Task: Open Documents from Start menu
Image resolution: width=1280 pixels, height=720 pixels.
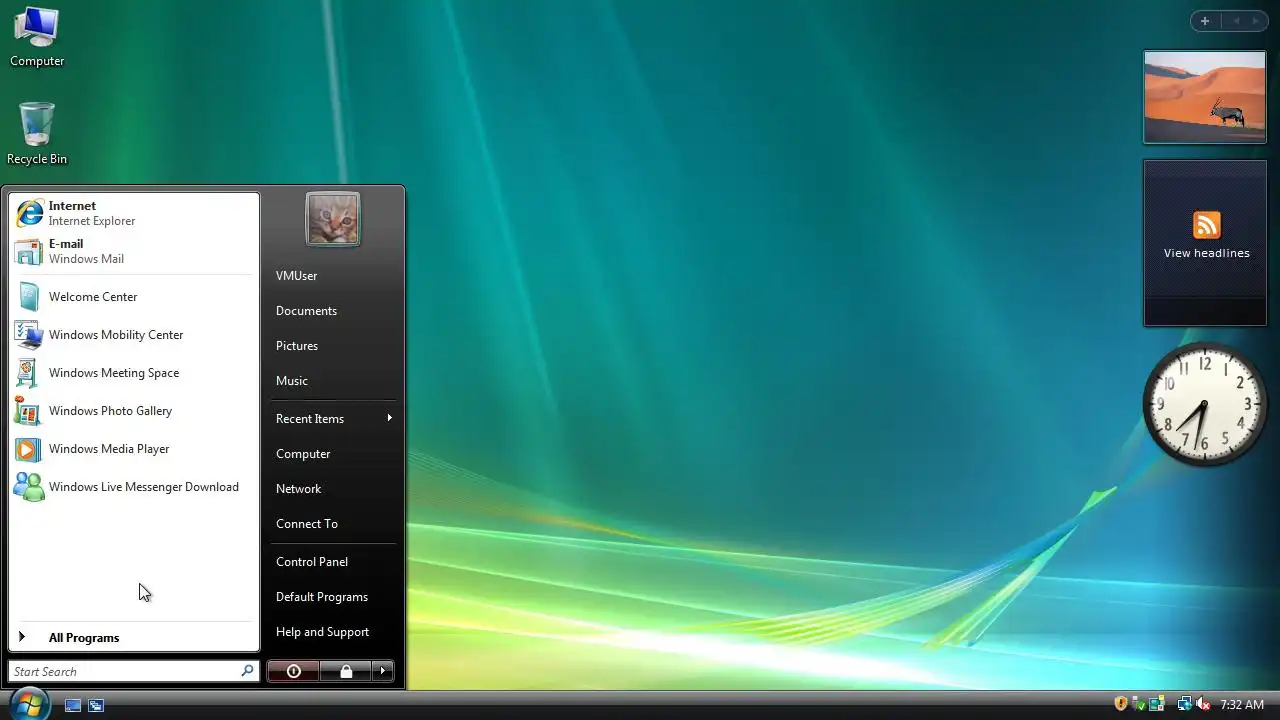Action: click(333, 311)
